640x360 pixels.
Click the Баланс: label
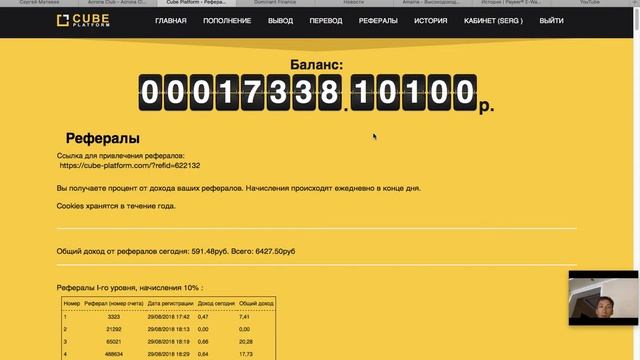click(317, 64)
